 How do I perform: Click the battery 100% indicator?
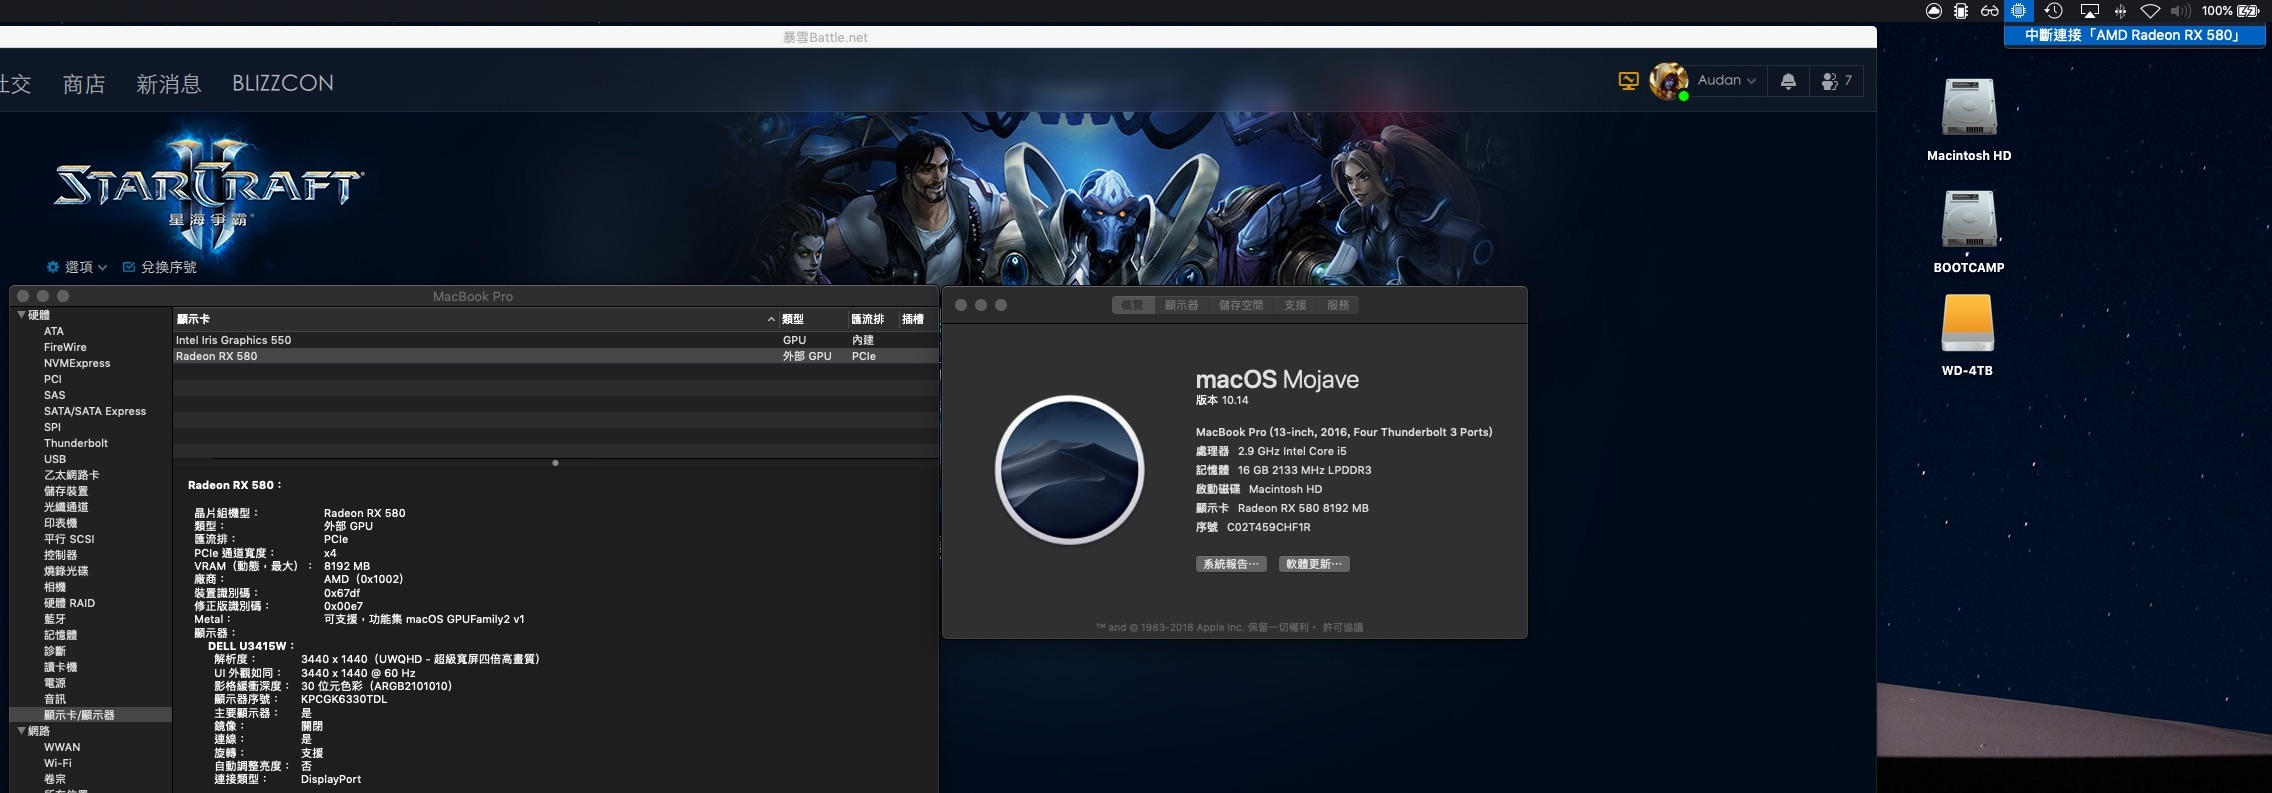pyautogui.click(x=2230, y=11)
